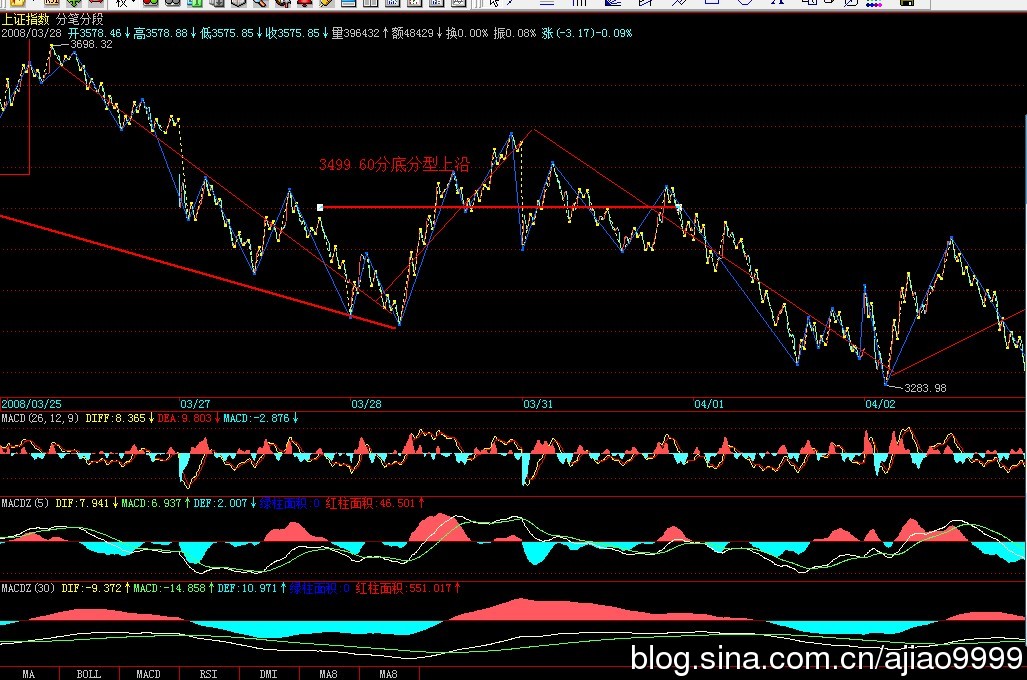Select the BOLL tab at bottom

coord(88,674)
